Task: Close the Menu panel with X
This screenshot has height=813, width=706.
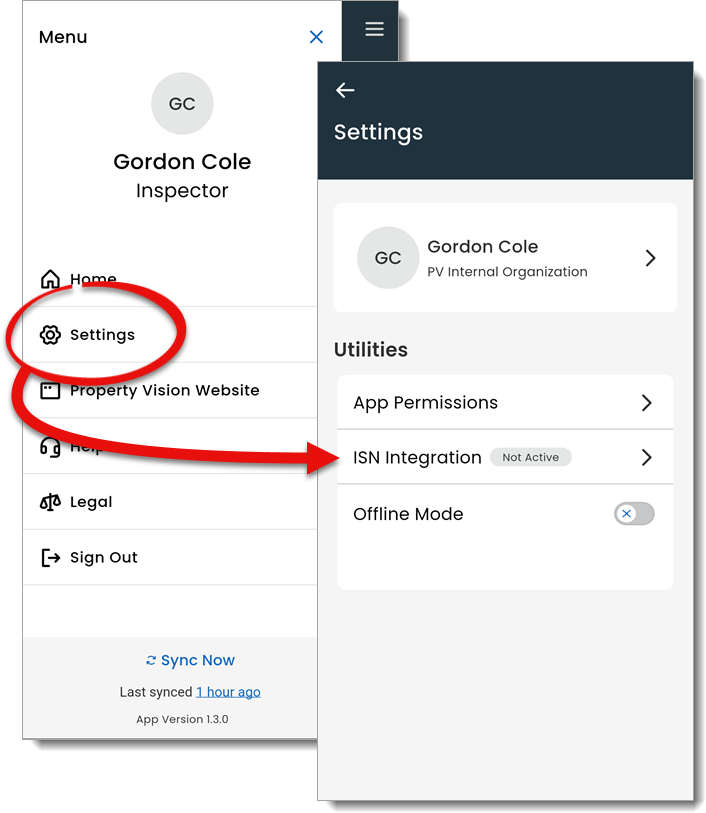Action: tap(316, 37)
